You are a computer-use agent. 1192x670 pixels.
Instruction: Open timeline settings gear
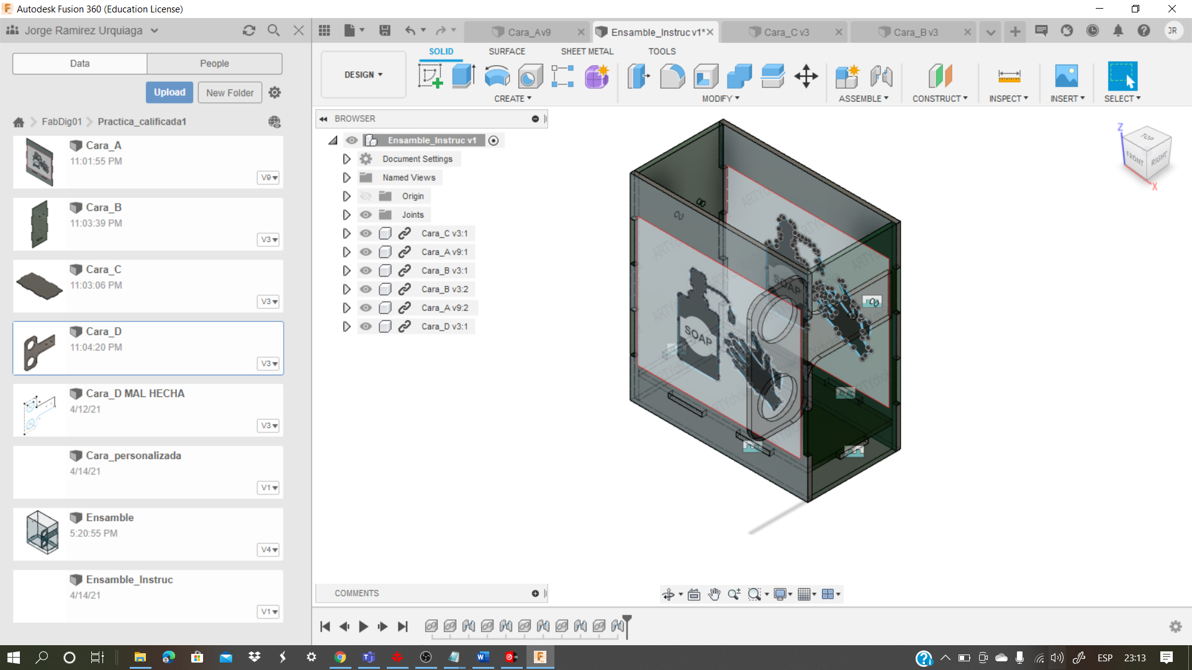point(1175,626)
